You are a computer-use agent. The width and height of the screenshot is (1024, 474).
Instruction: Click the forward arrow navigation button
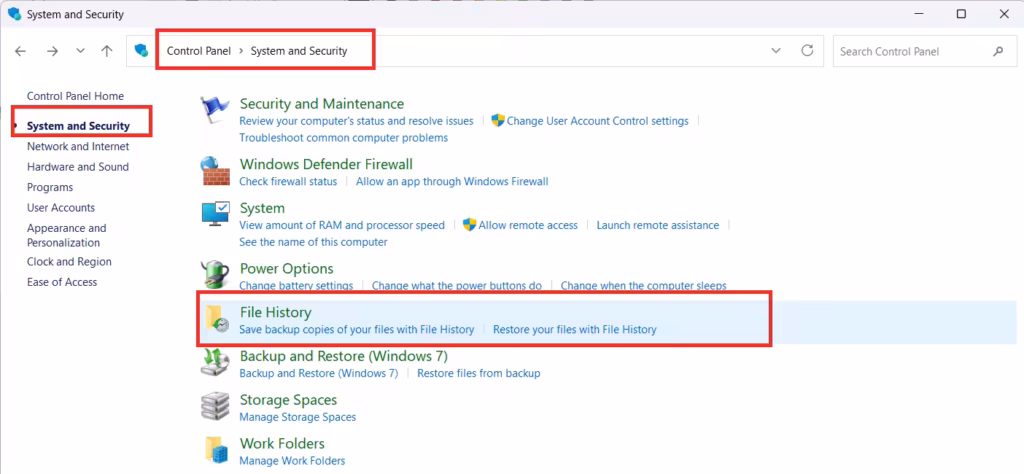point(52,51)
